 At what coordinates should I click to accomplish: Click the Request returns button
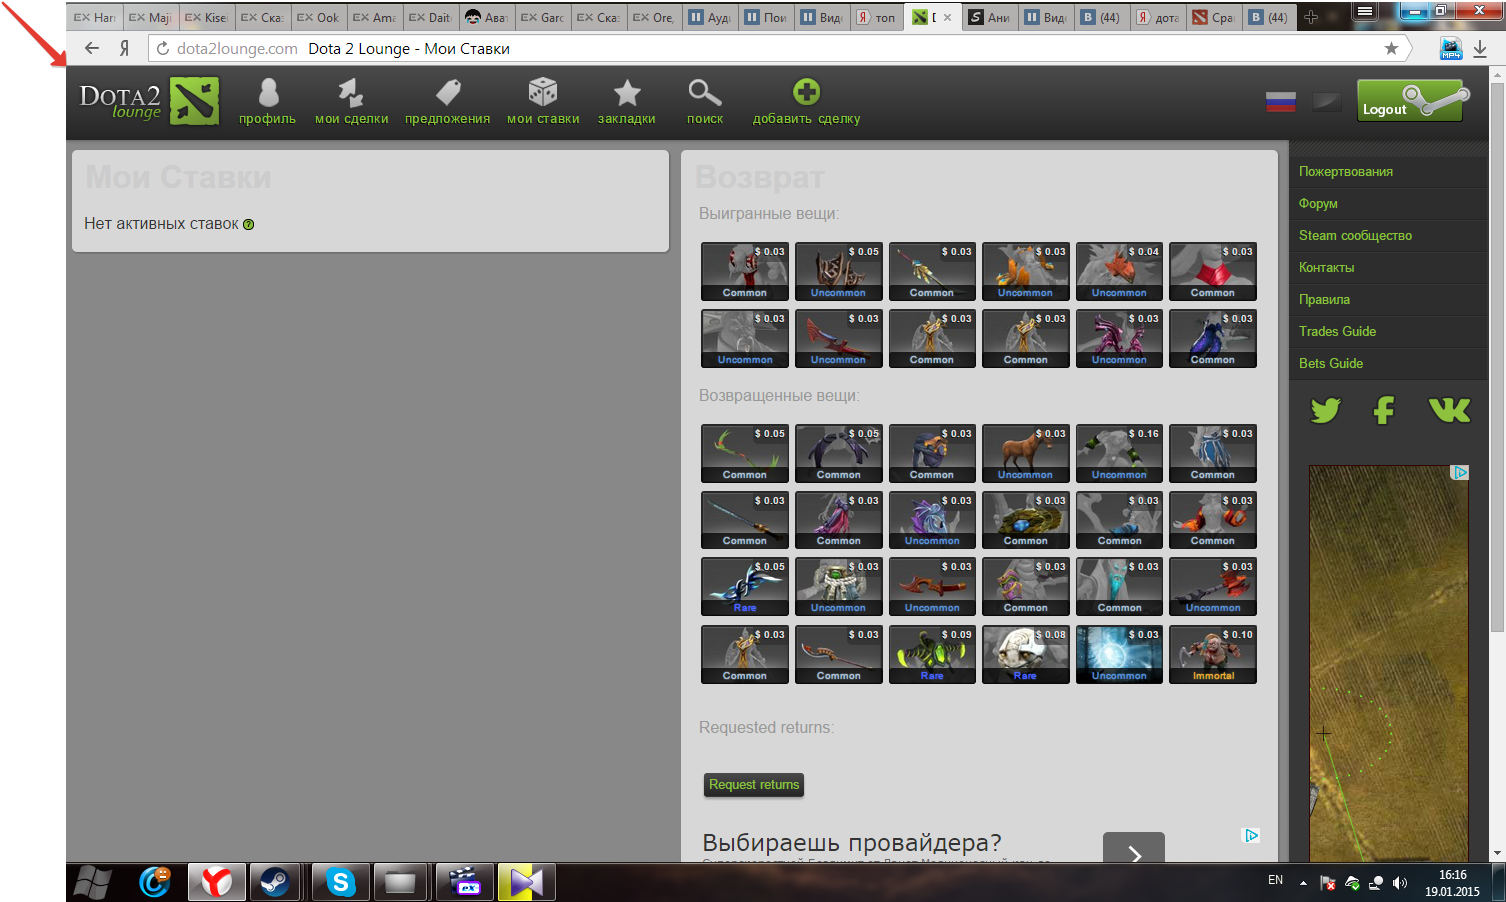754,785
